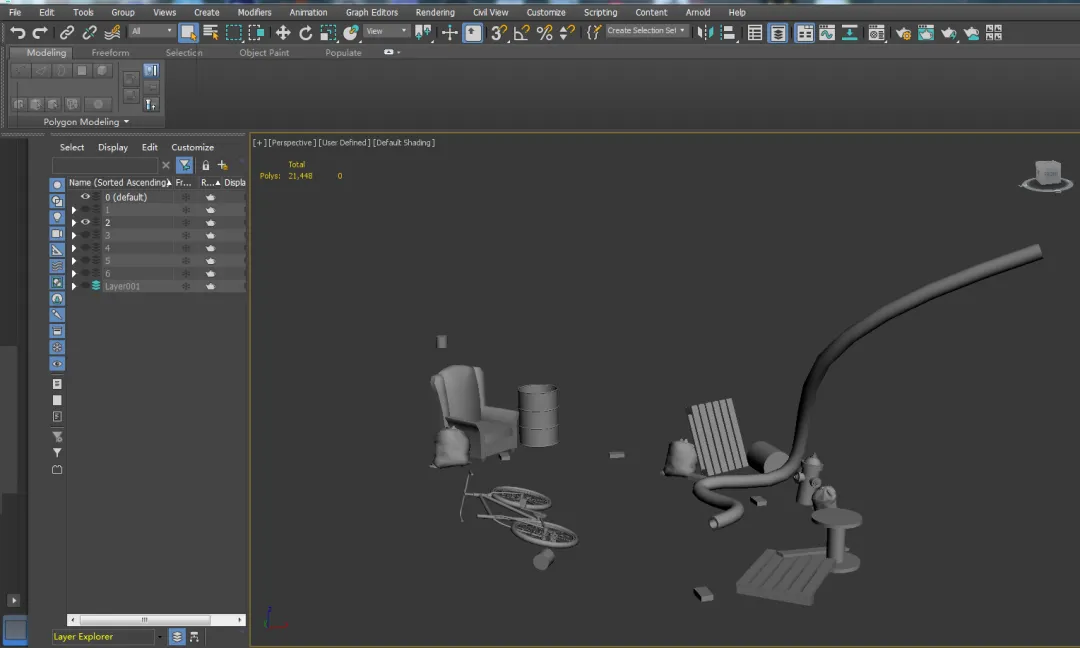The width and height of the screenshot is (1080, 648).
Task: Toggle the freeze column for Layer001
Action: tap(185, 286)
